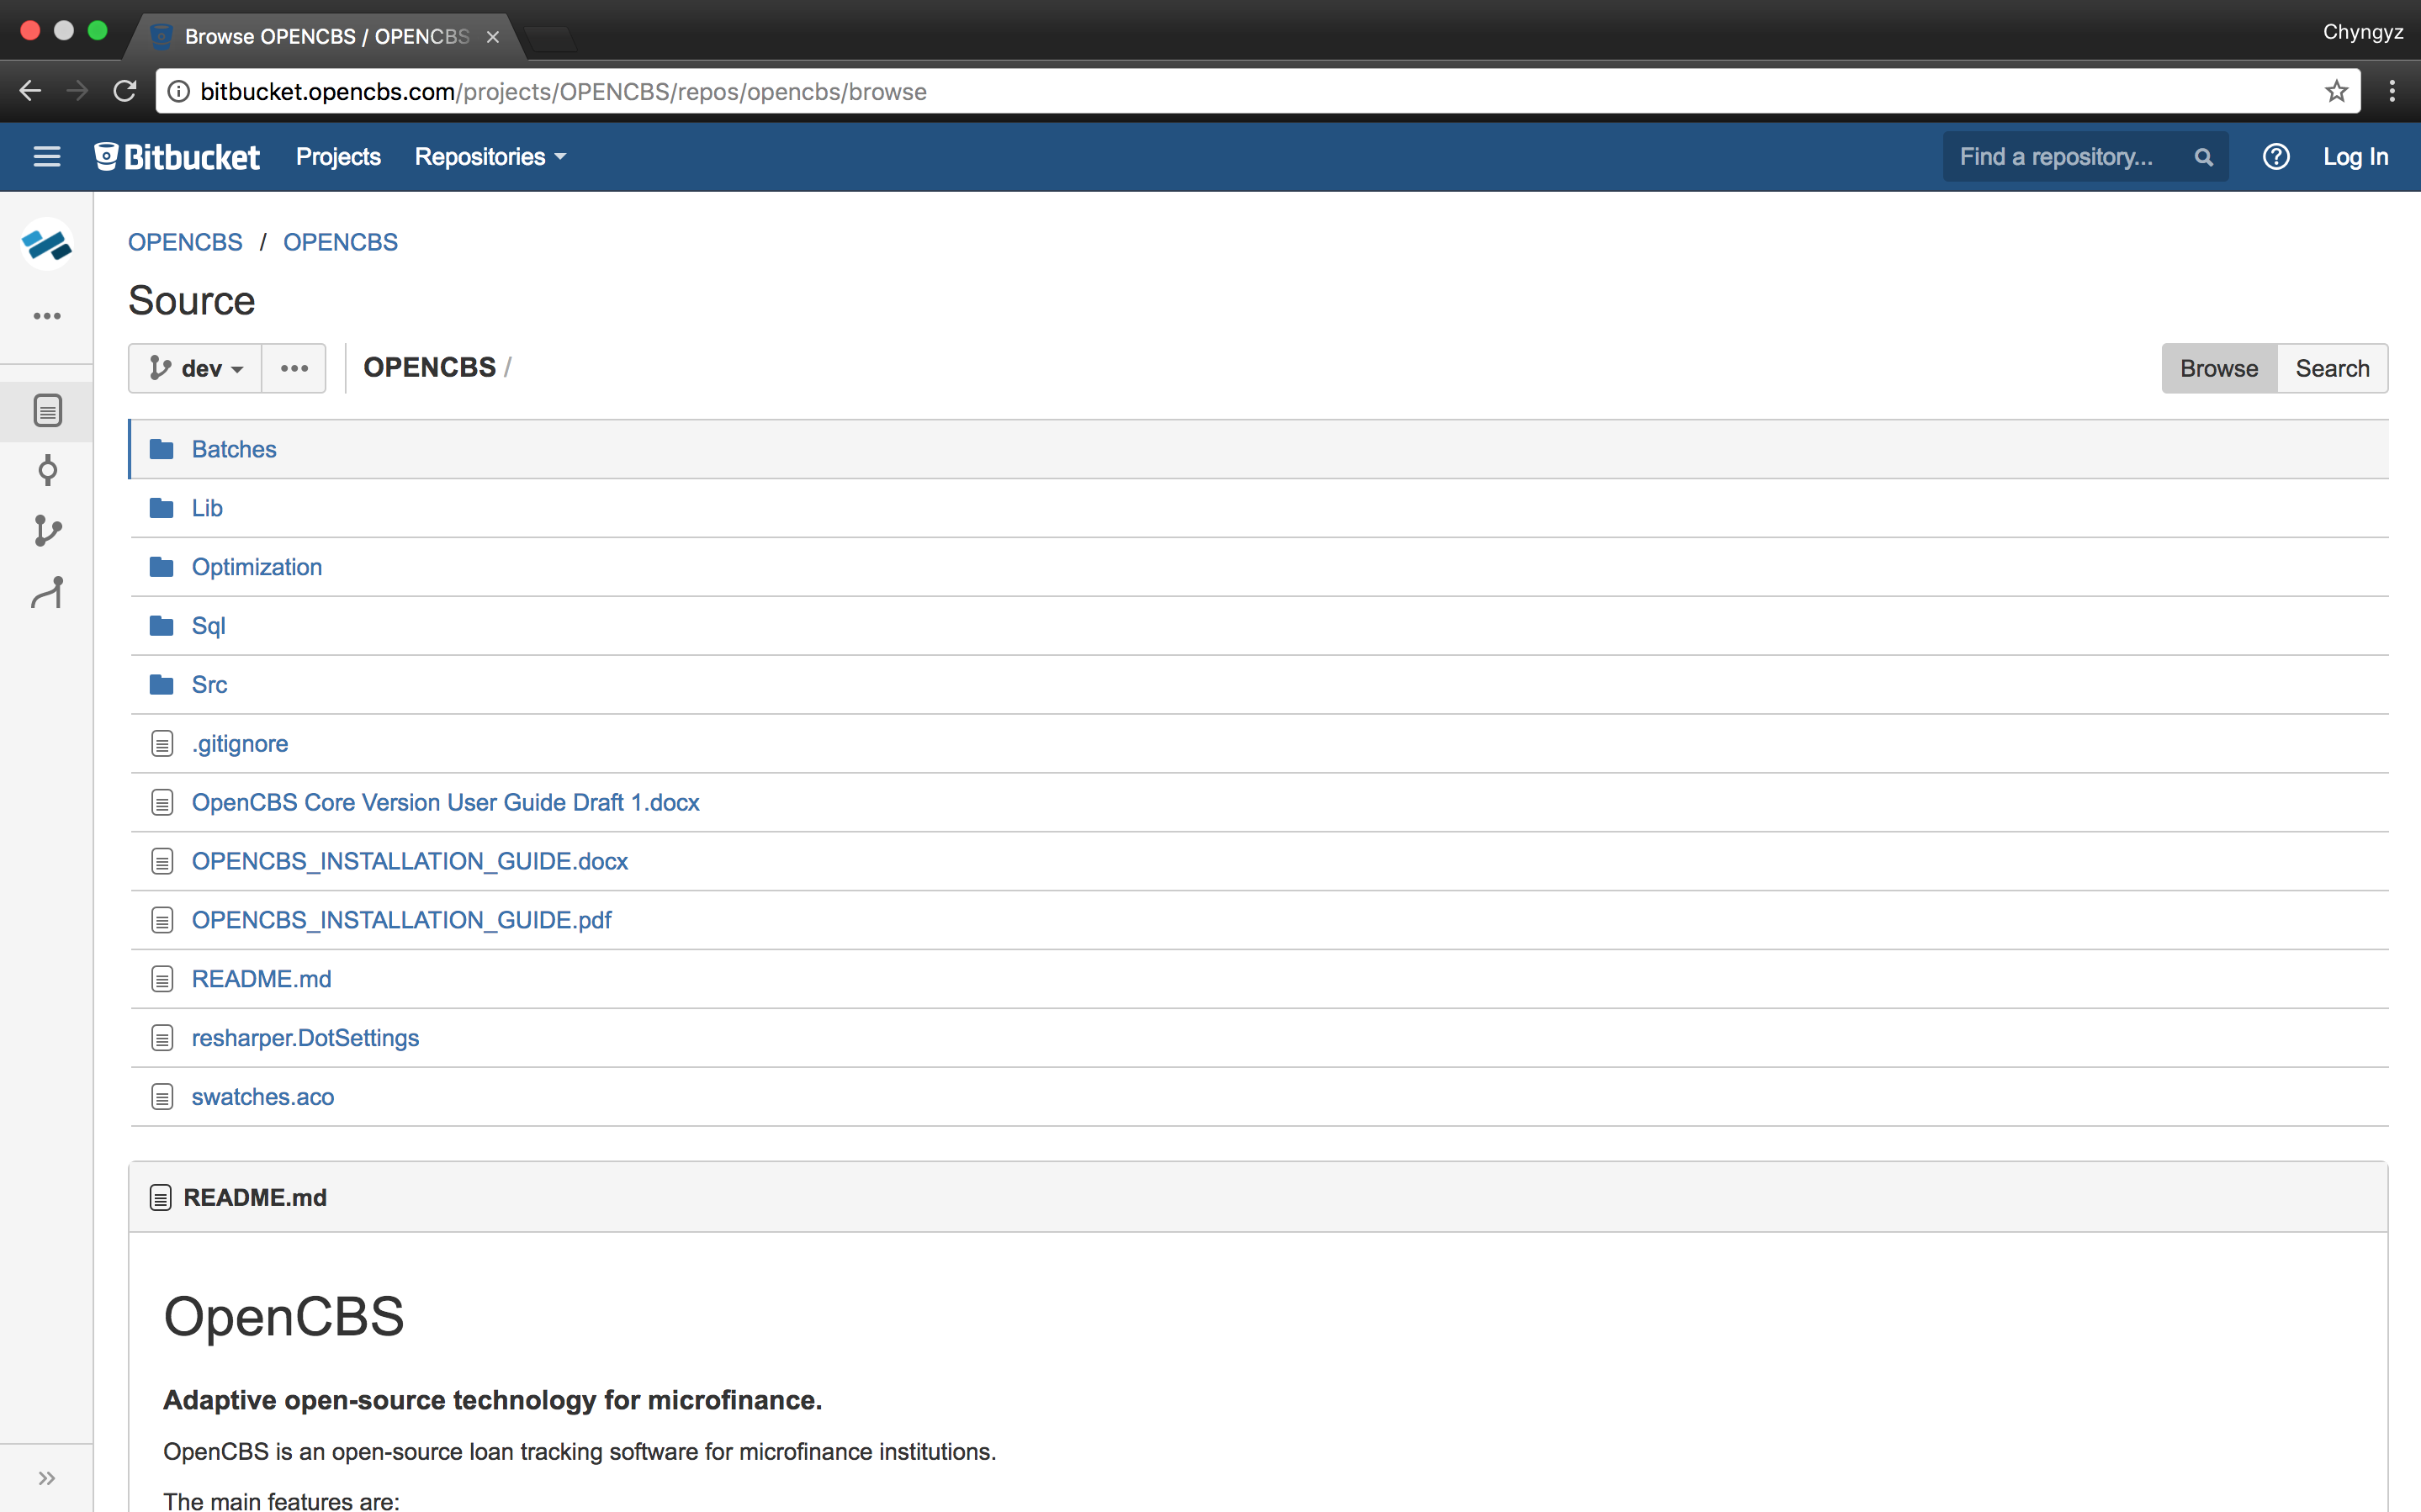This screenshot has height=1512, width=2421.
Task: Open the Commits icon in the sidebar
Action: pos(47,470)
